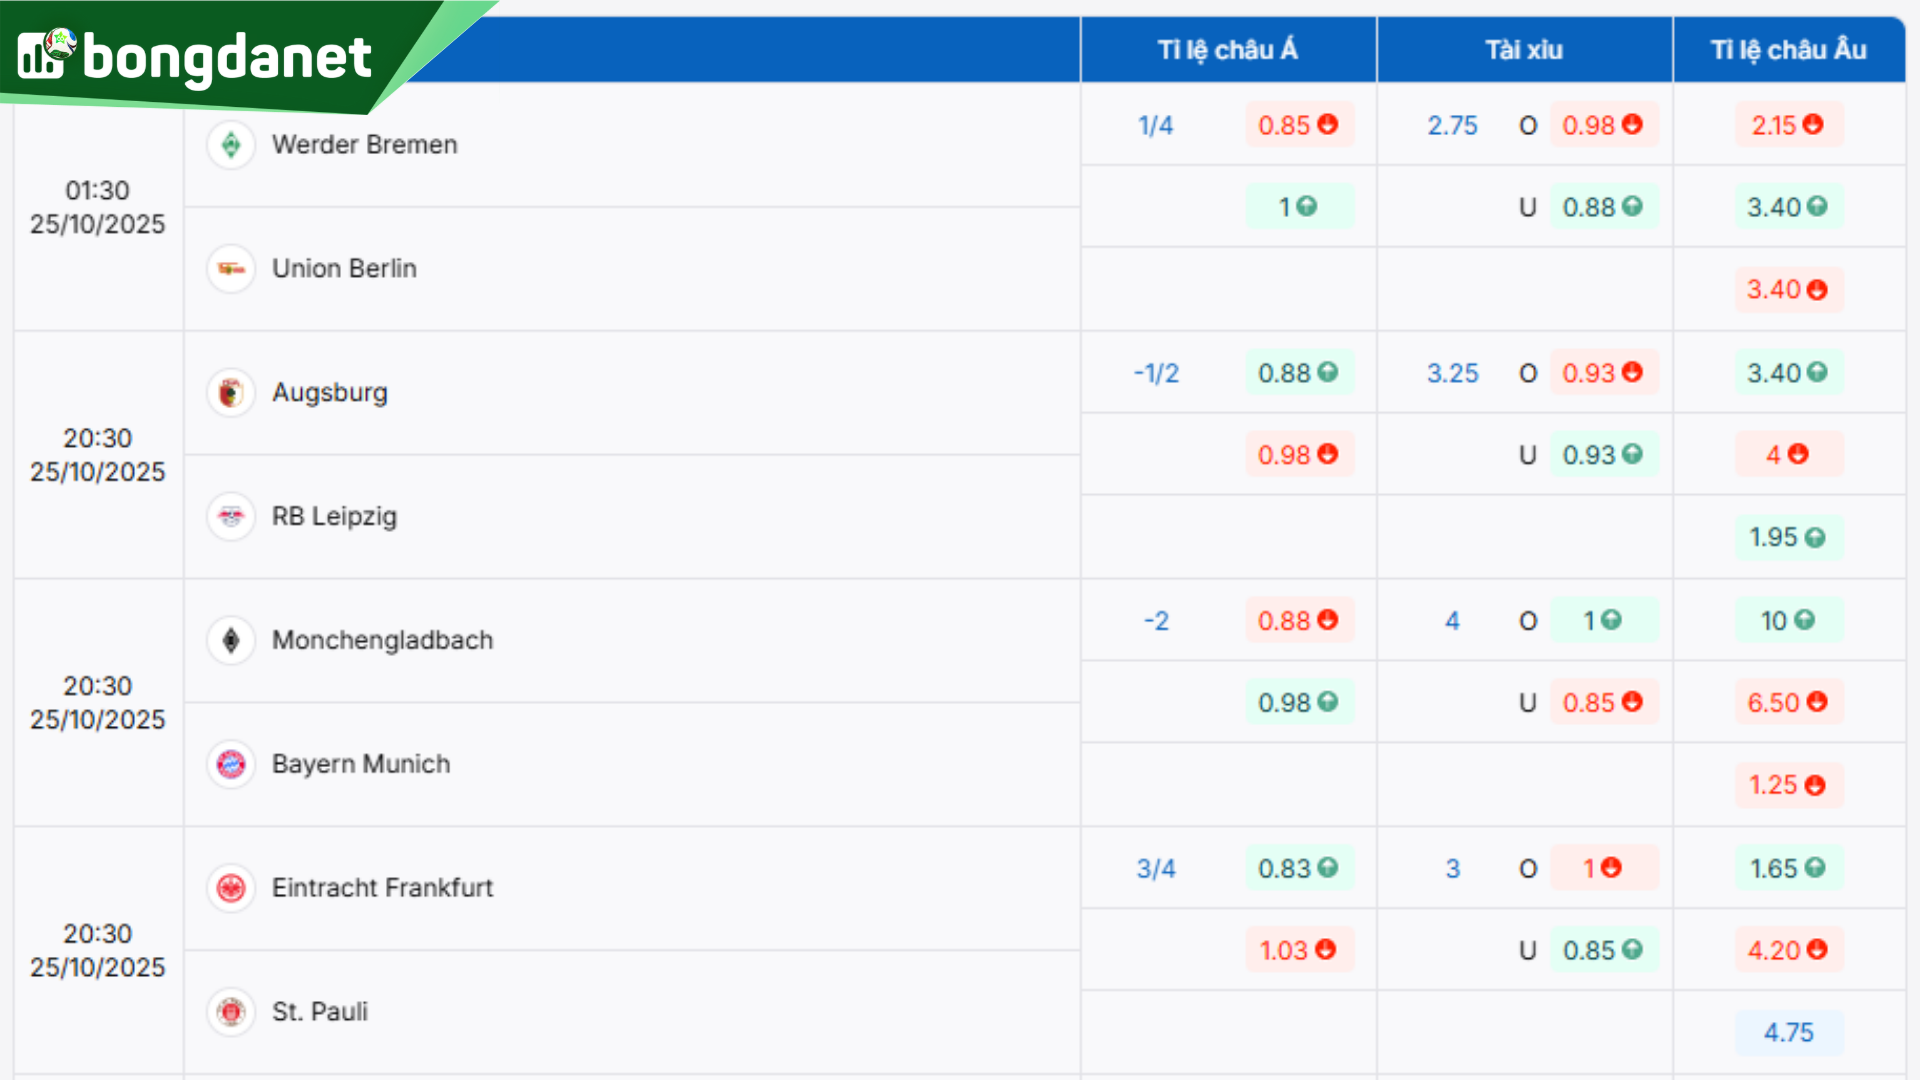Click the 1.03 Asian handicap odds
The height and width of the screenshot is (1080, 1920).
point(1297,950)
